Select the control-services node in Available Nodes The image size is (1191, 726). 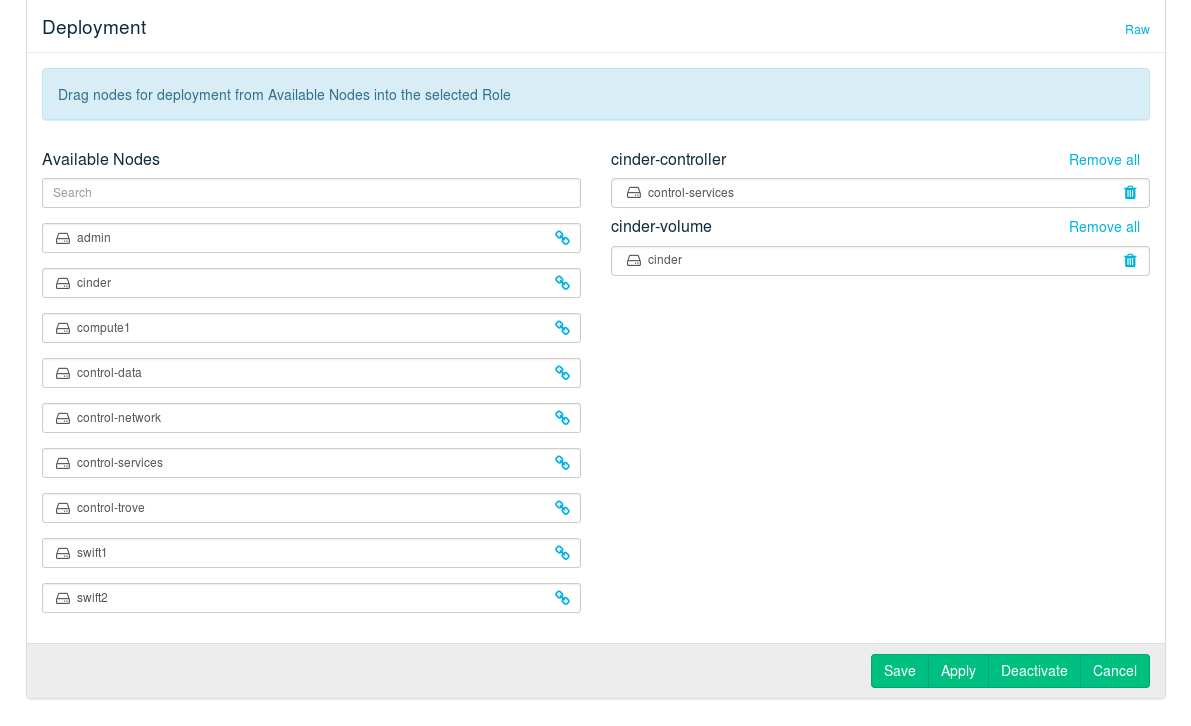120,463
